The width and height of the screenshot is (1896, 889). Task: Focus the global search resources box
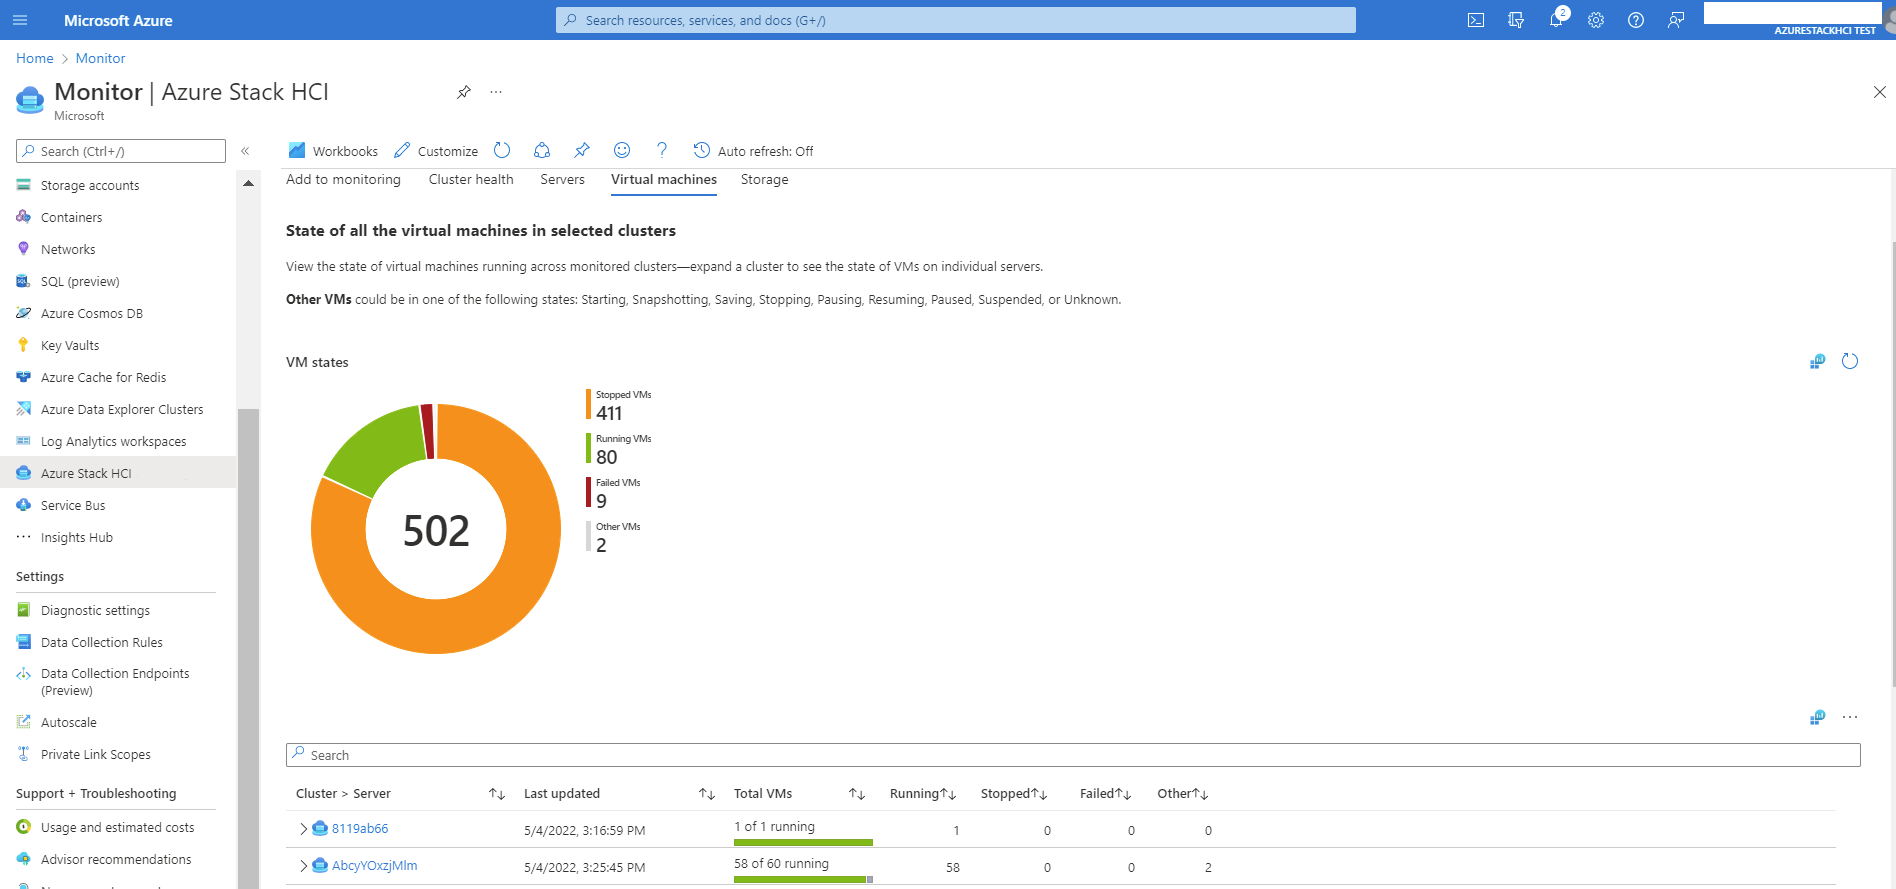(956, 20)
